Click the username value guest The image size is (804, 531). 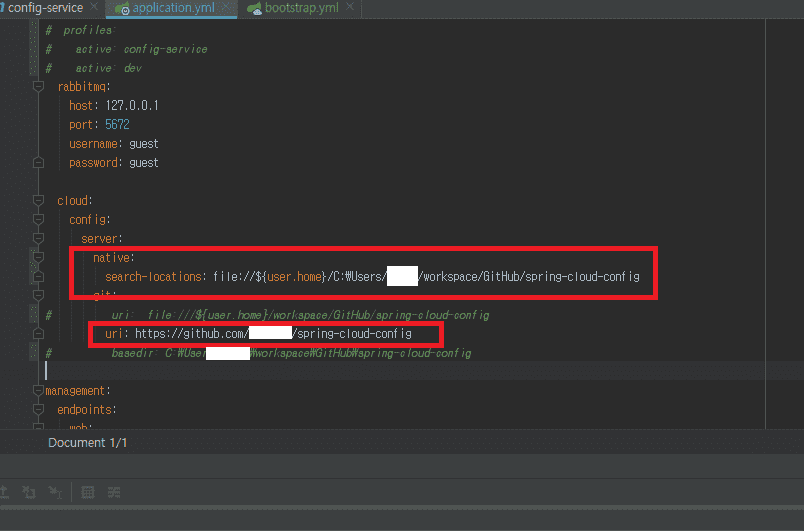pyautogui.click(x=144, y=144)
